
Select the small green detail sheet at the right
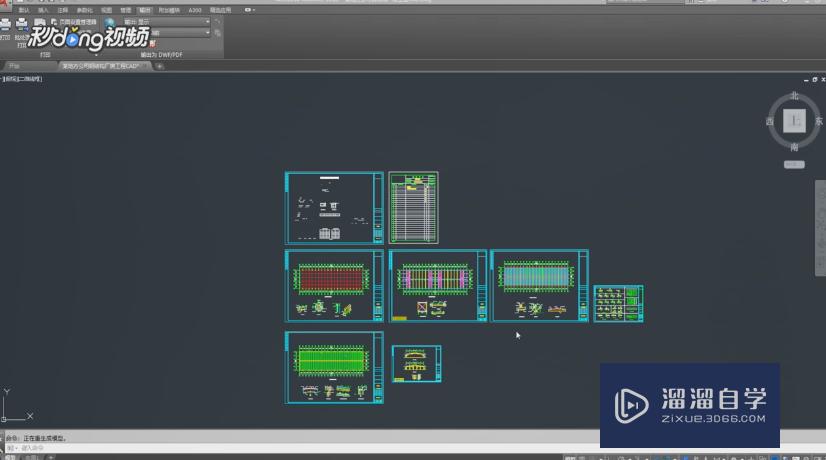618,304
